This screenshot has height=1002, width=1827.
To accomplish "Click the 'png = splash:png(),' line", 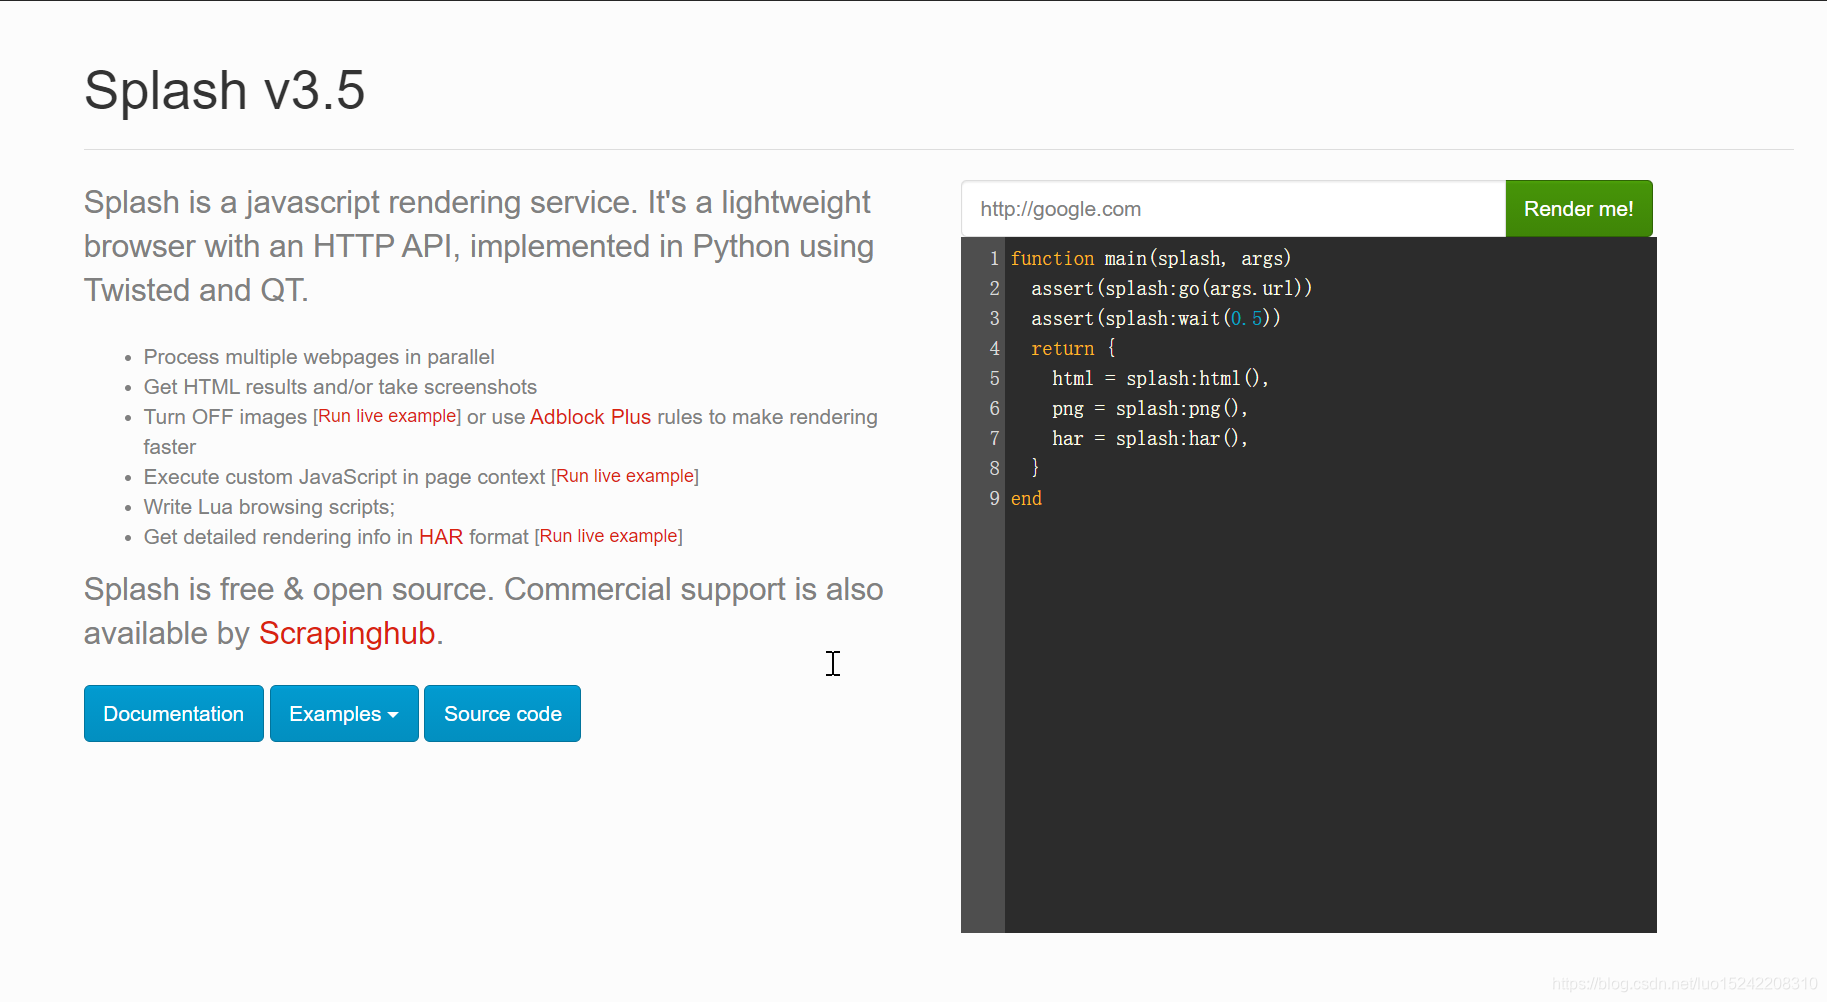I will 1150,408.
